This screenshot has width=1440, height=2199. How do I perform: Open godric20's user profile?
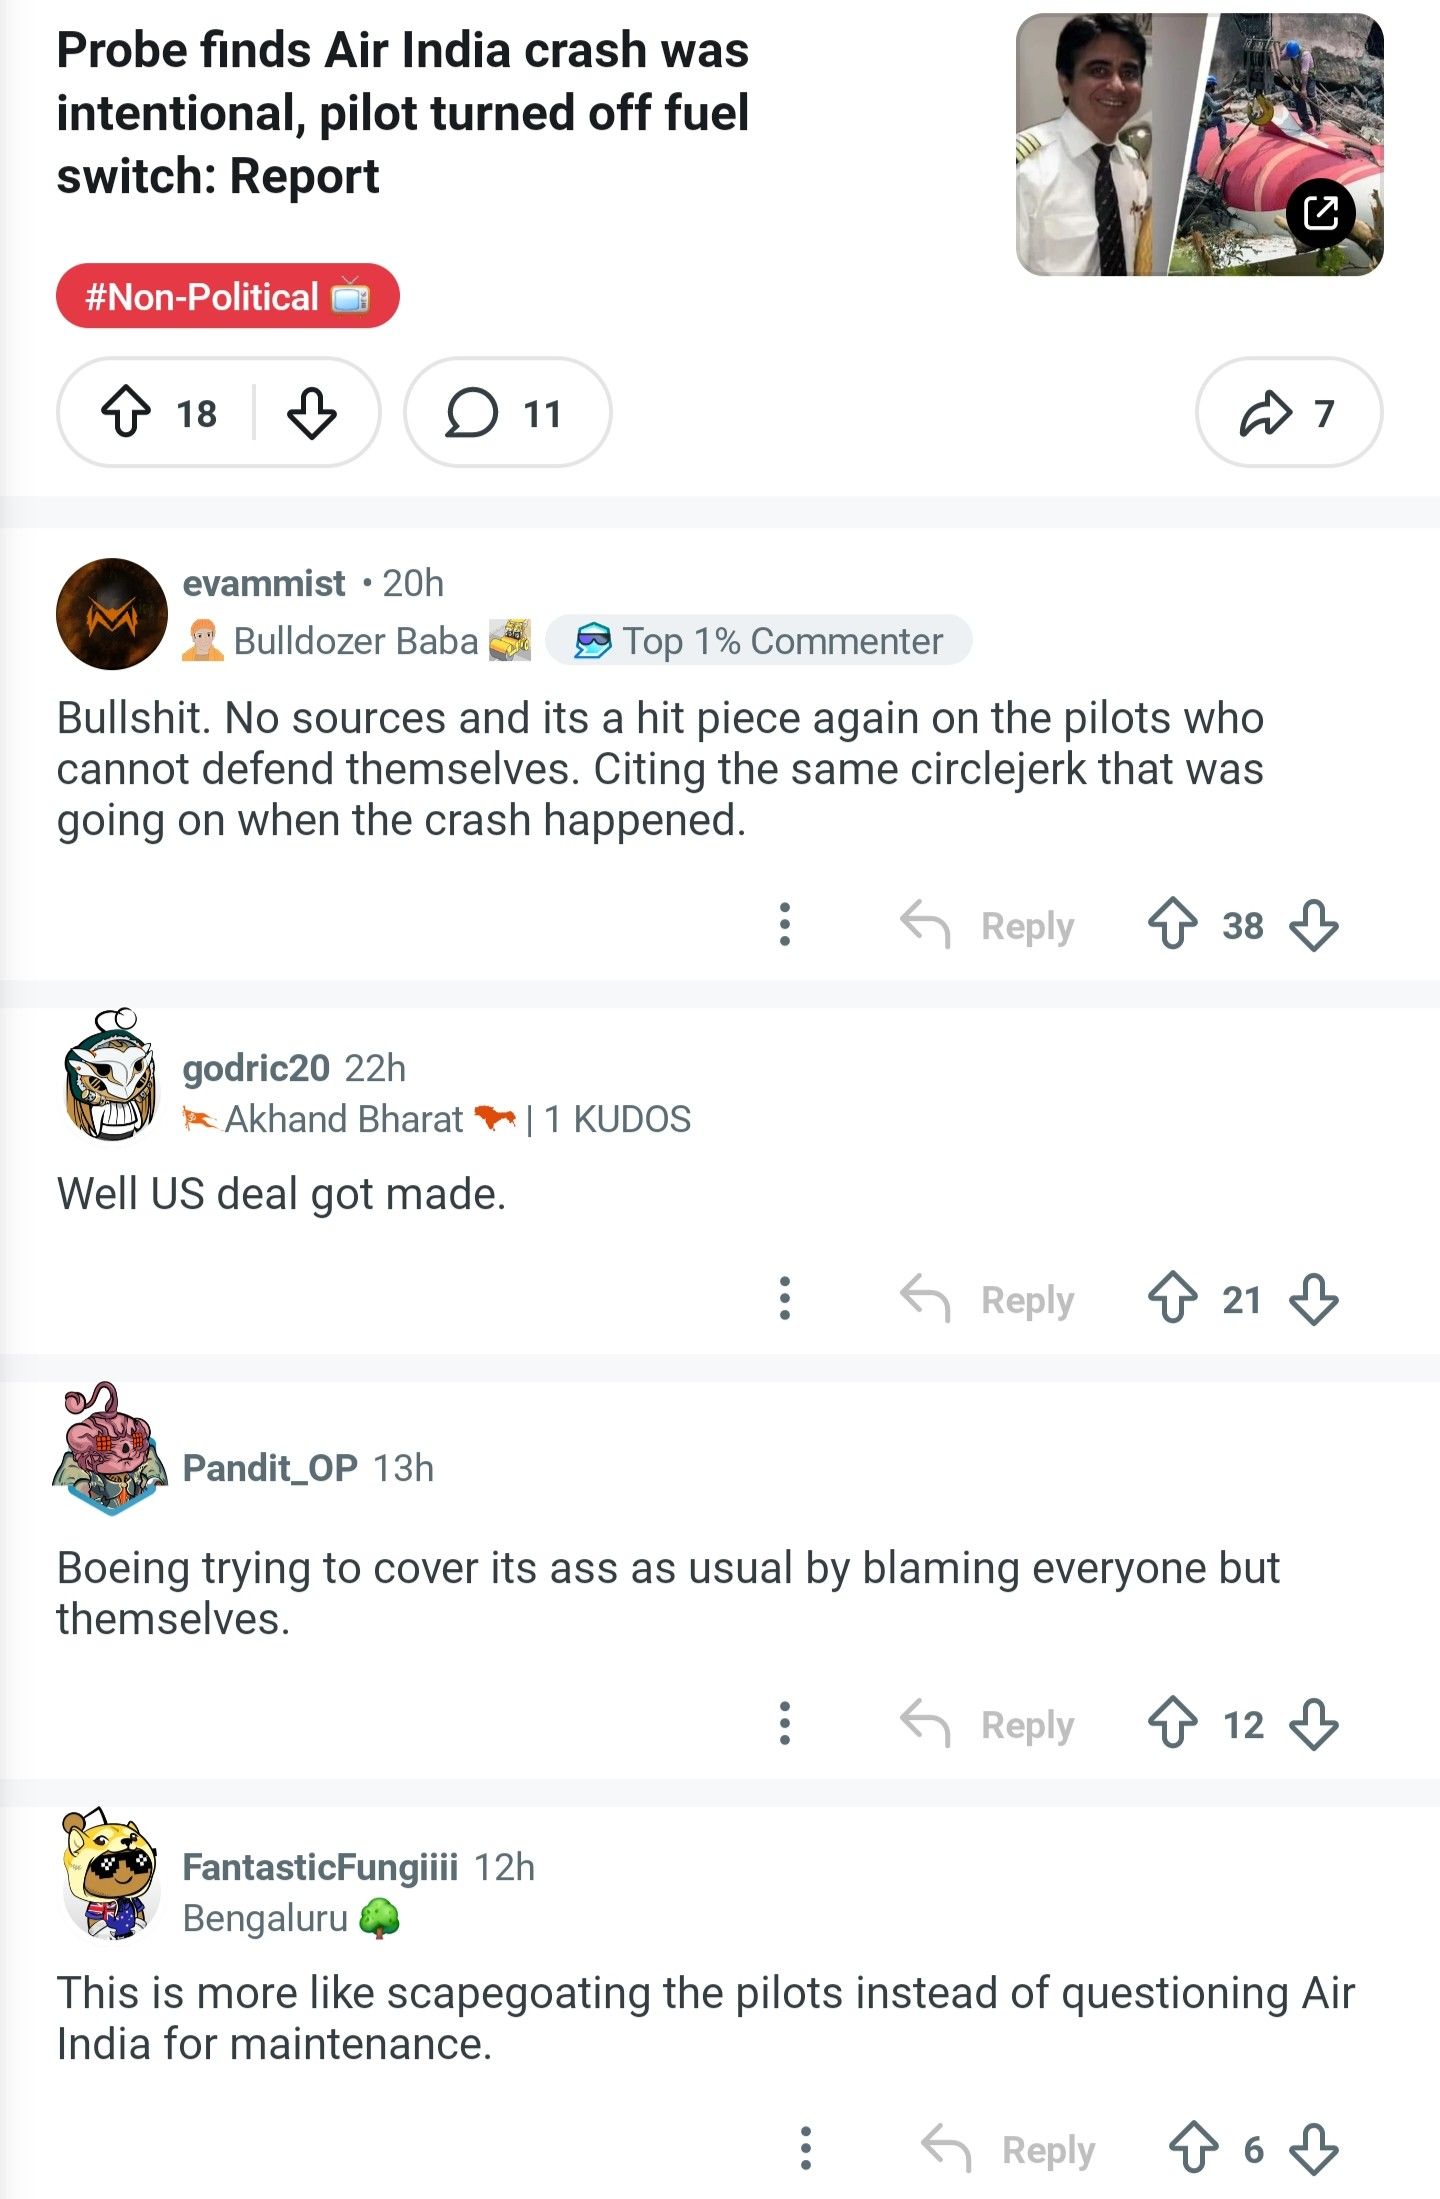pyautogui.click(x=255, y=1068)
